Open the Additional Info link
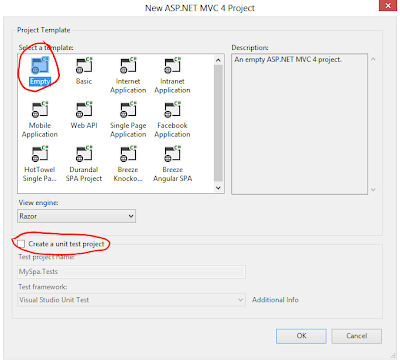Screen dimensions: 400x363 275,300
